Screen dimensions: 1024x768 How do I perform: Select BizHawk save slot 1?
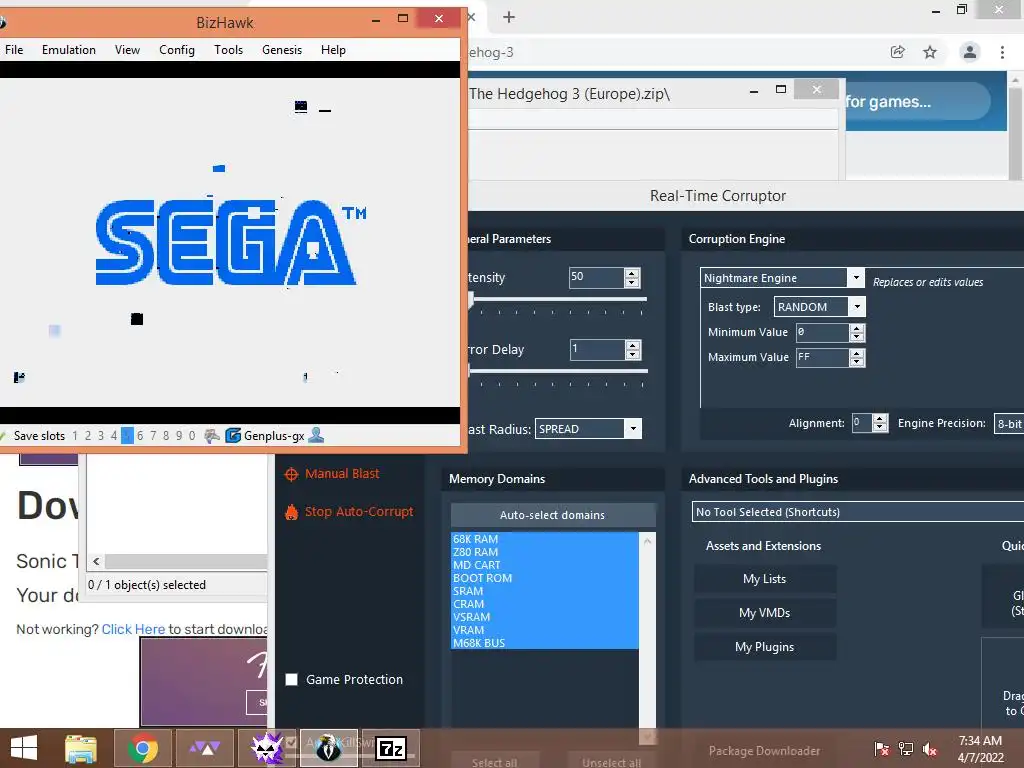pyautogui.click(x=75, y=436)
